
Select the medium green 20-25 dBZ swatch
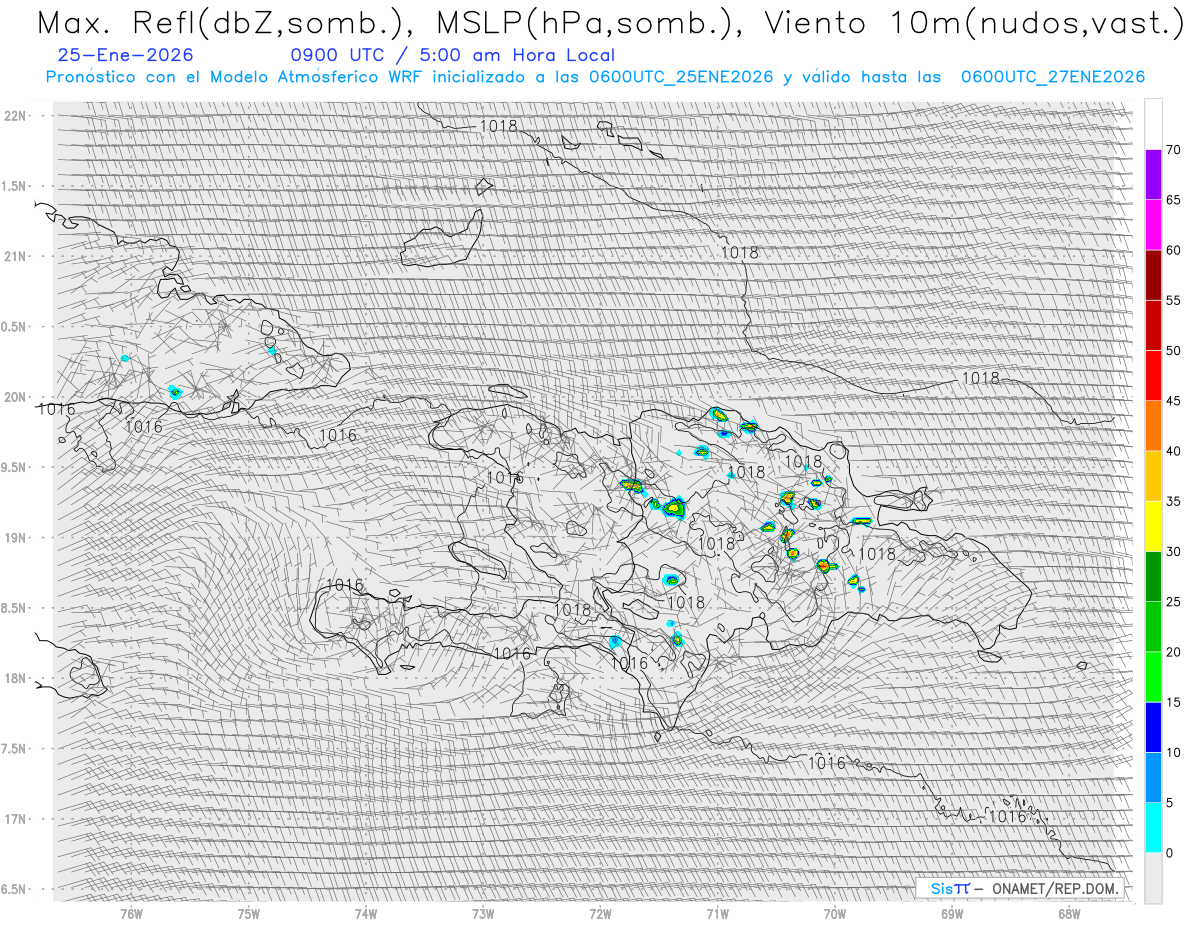1153,627
